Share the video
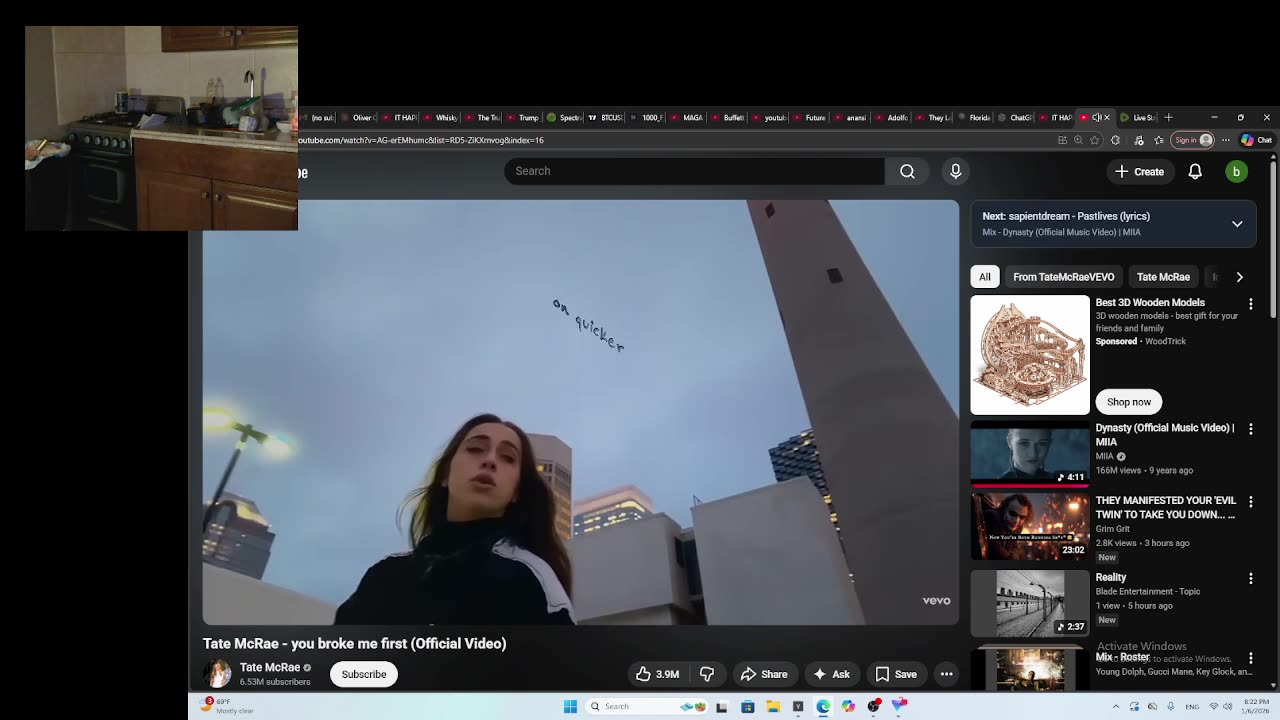Viewport: 1280px width, 720px height. pyautogui.click(x=764, y=674)
